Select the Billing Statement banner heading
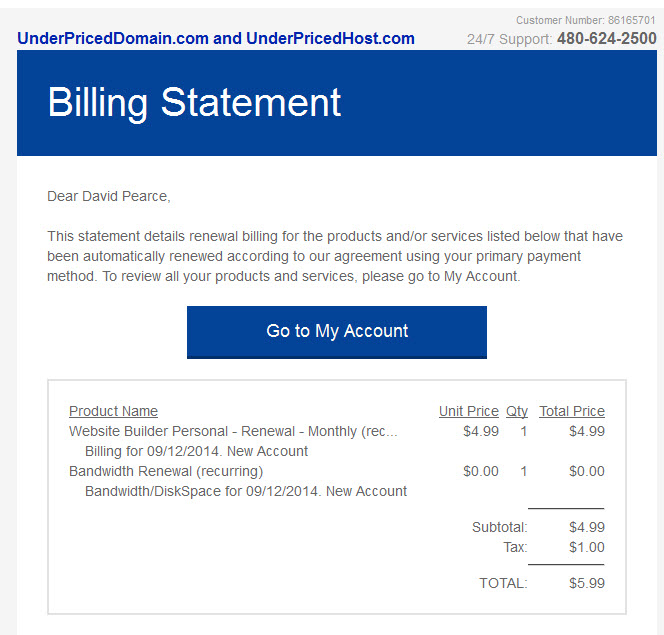 click(x=194, y=103)
